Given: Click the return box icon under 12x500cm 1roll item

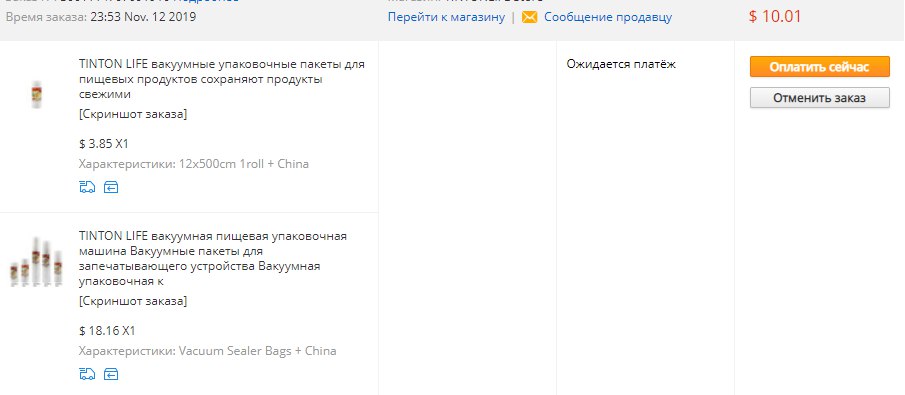Looking at the screenshot, I should click(111, 187).
